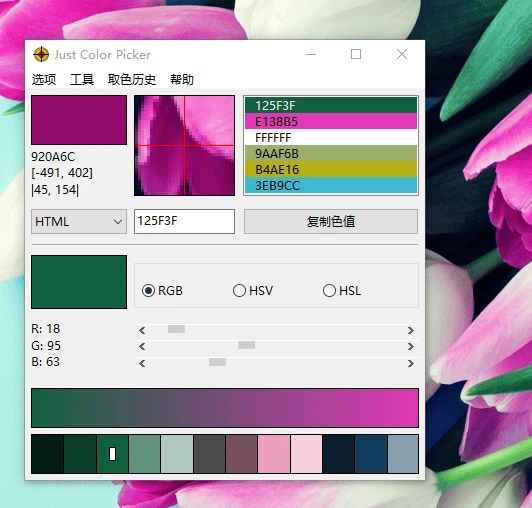Click the R channel slider thumb
532x508 pixels.
(x=176, y=329)
